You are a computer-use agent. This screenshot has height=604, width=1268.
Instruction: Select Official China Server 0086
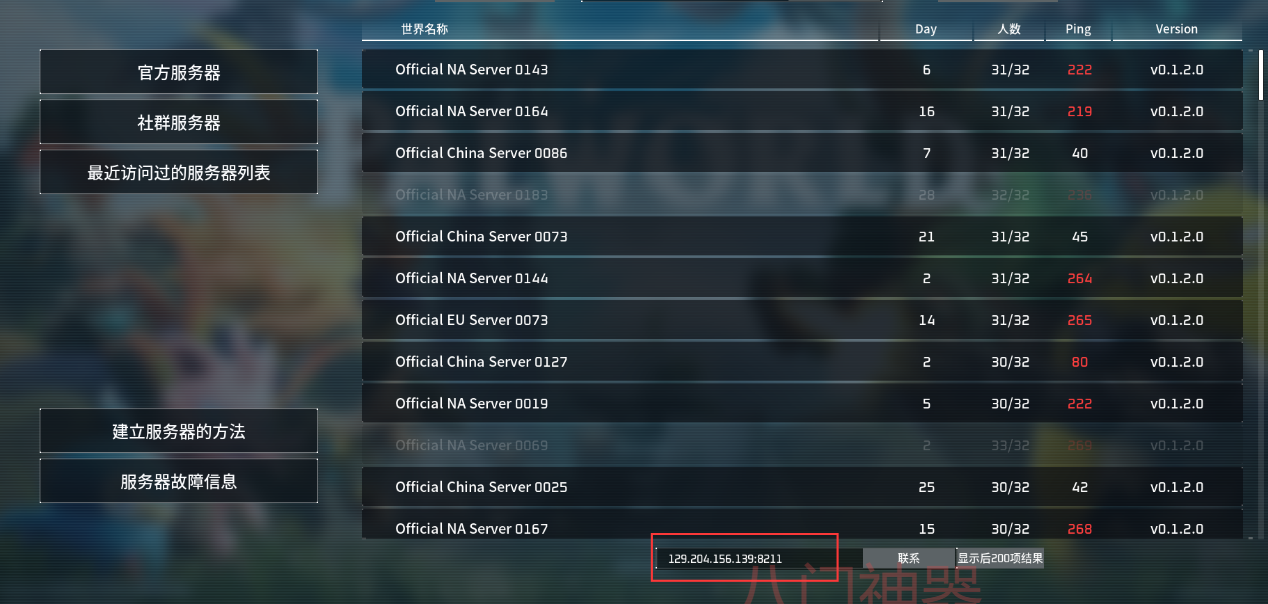tap(802, 153)
